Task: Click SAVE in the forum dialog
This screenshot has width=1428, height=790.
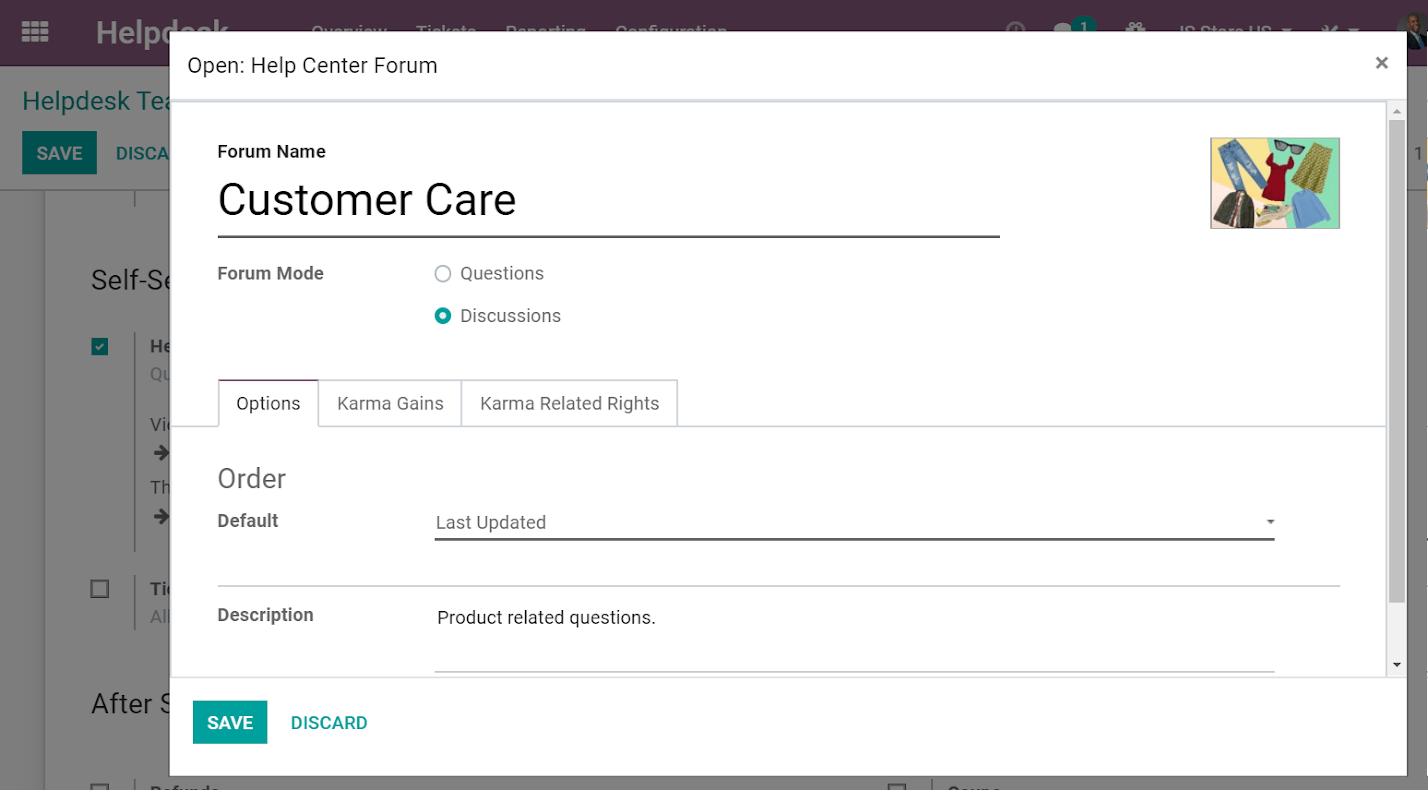Action: tap(229, 722)
